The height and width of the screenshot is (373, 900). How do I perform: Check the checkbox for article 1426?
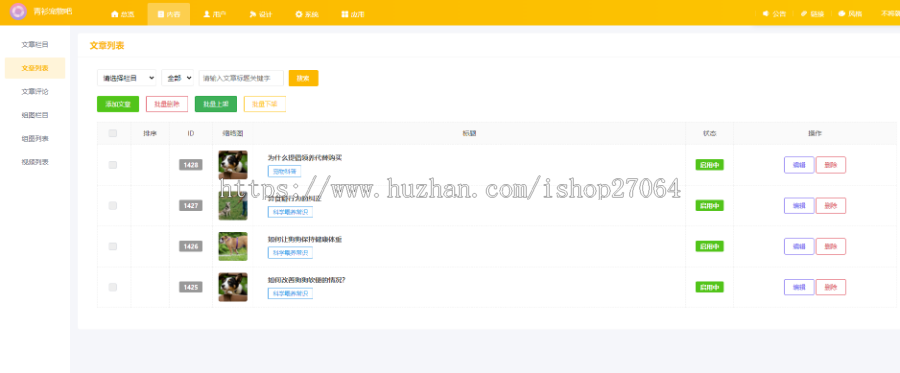[112, 246]
